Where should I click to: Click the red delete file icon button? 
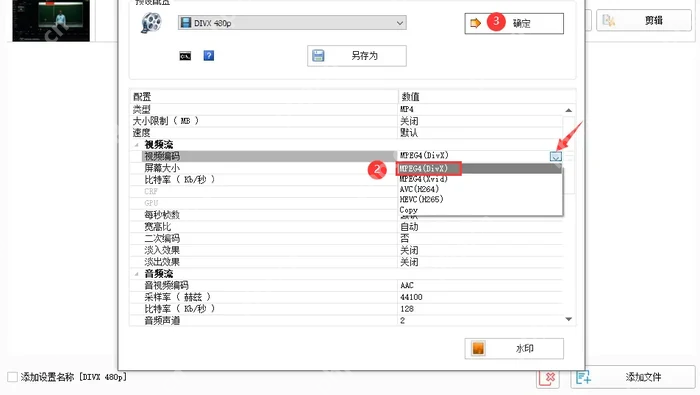547,378
